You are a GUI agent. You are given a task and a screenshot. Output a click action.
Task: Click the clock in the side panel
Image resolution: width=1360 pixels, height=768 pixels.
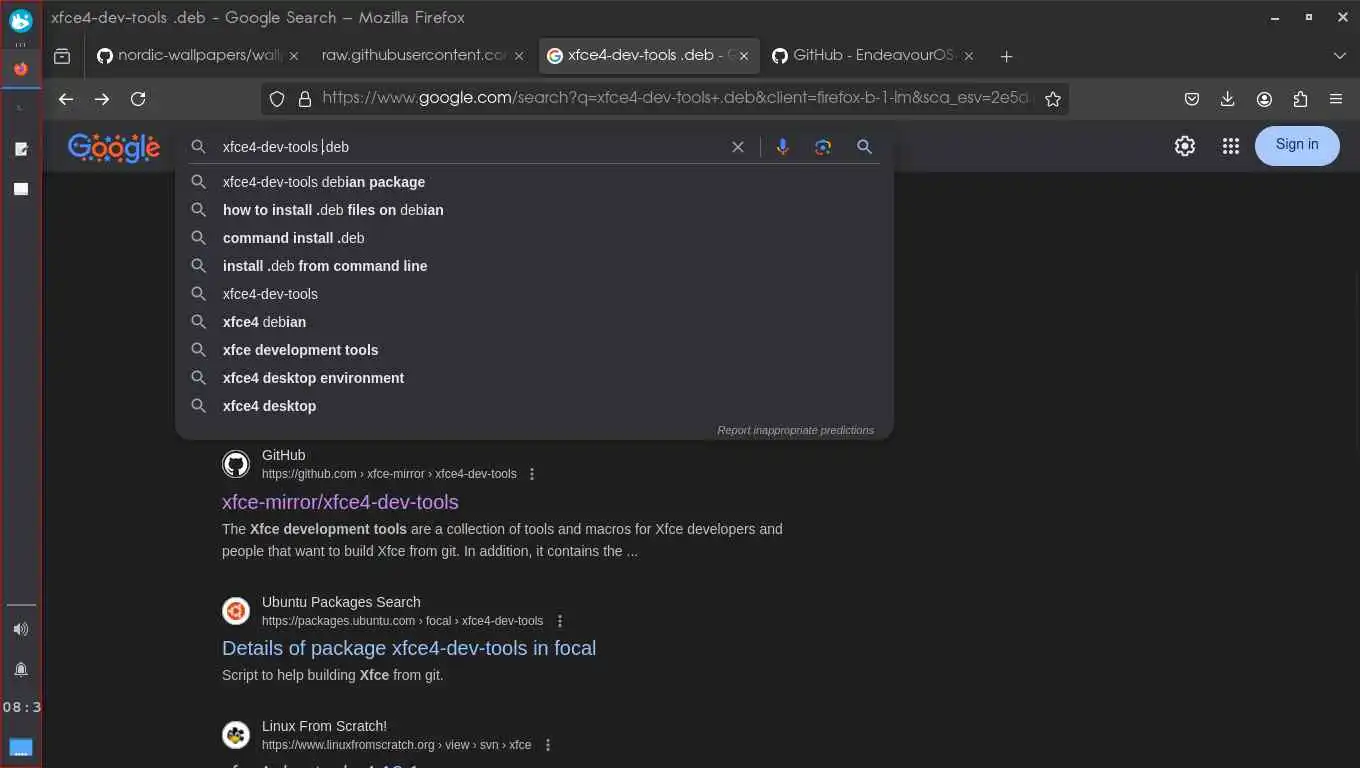point(21,707)
